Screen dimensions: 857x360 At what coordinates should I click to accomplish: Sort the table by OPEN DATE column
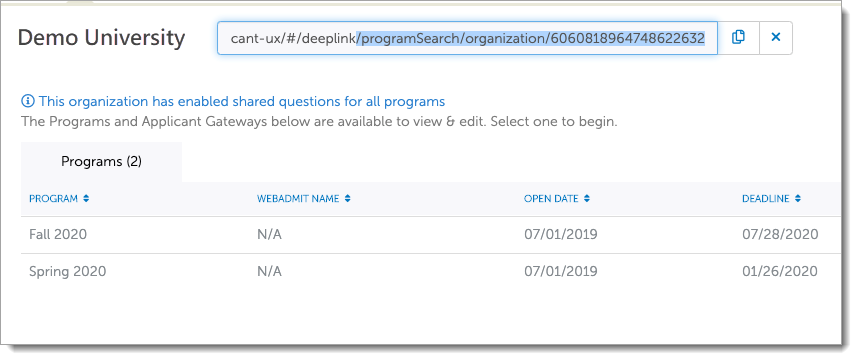(x=557, y=199)
